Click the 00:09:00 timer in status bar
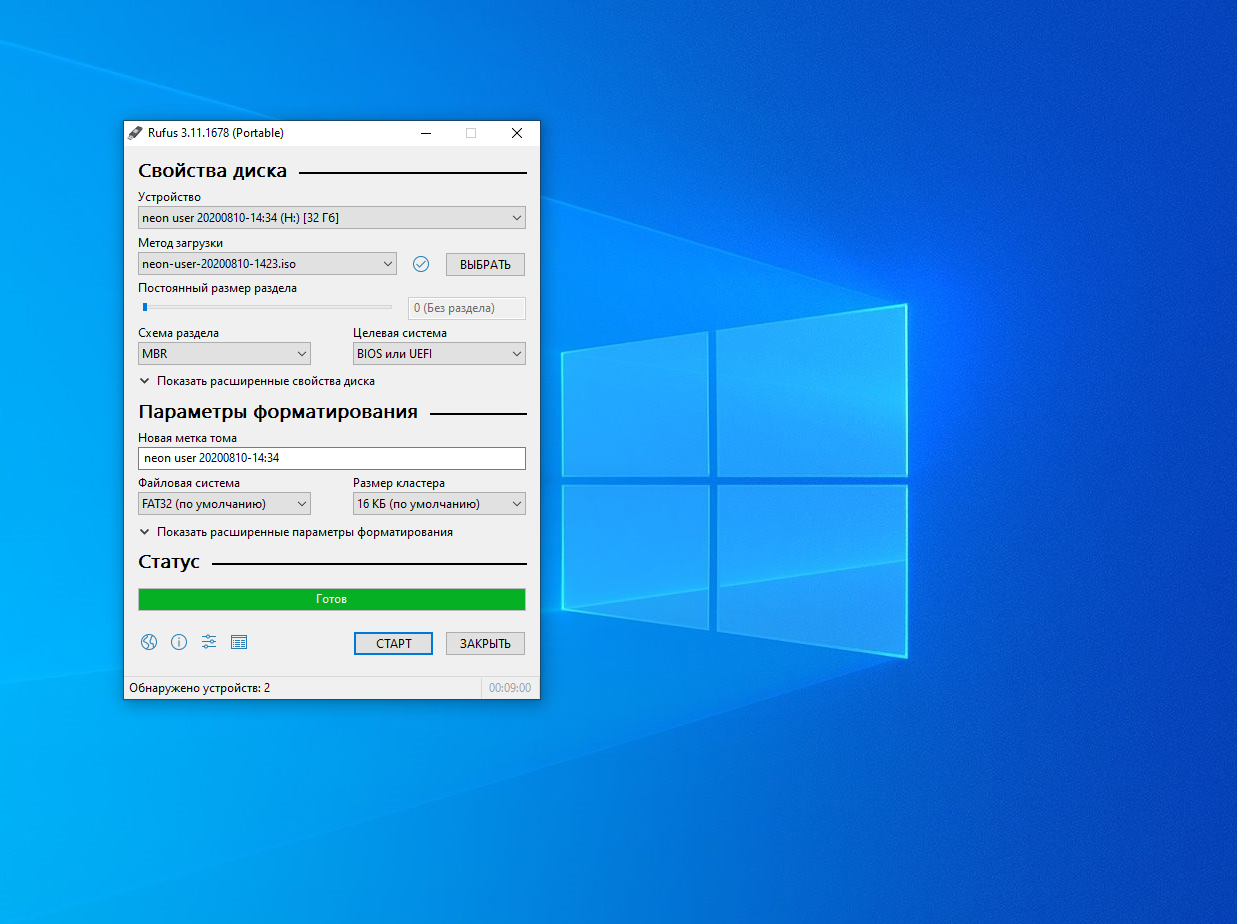The image size is (1237, 924). click(510, 688)
